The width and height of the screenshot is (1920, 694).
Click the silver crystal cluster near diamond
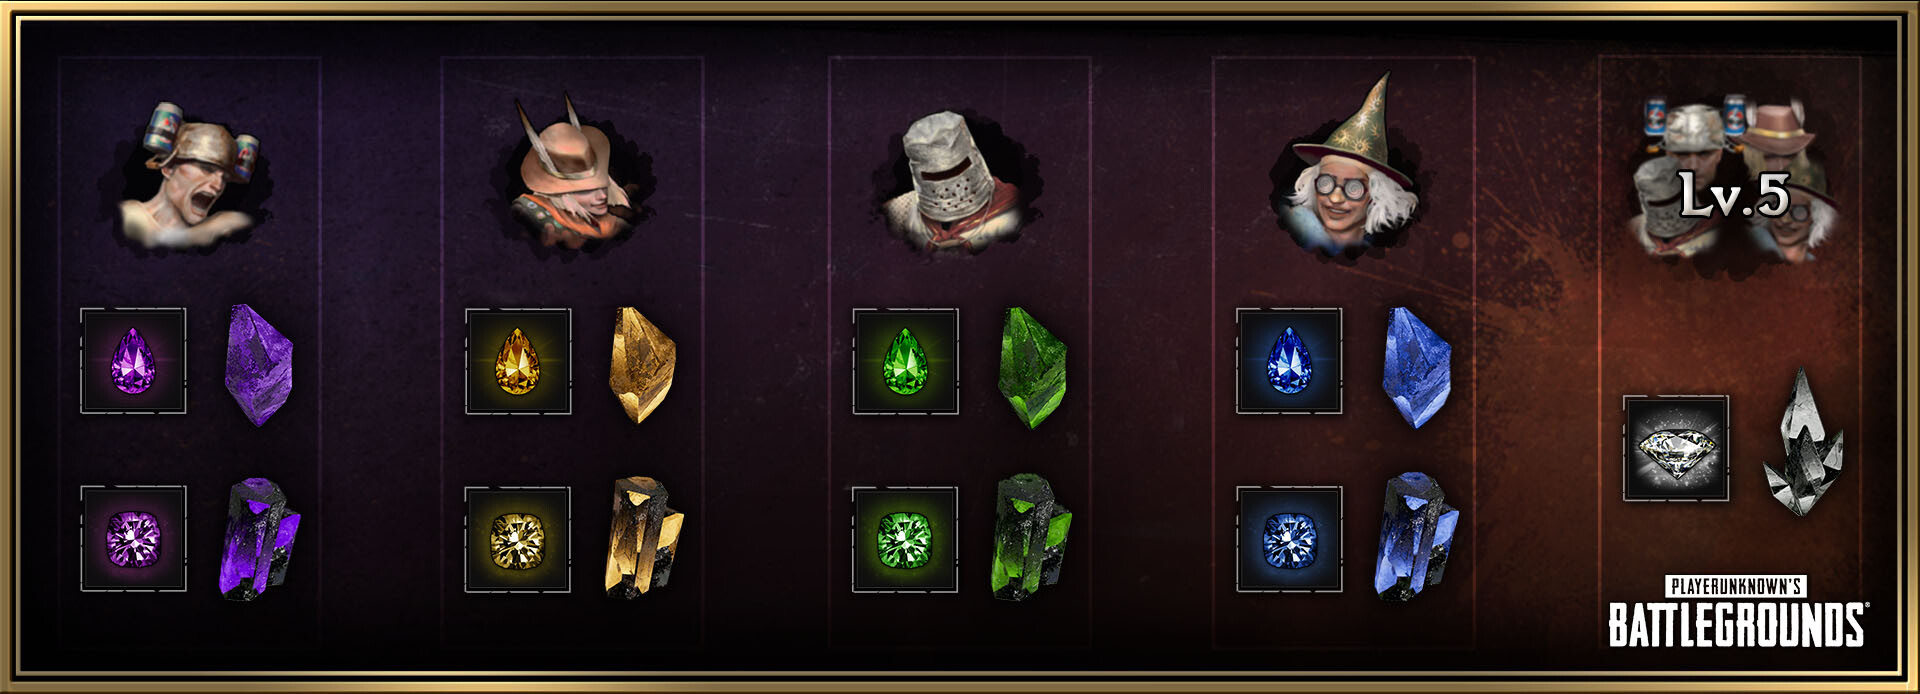coord(1803,442)
